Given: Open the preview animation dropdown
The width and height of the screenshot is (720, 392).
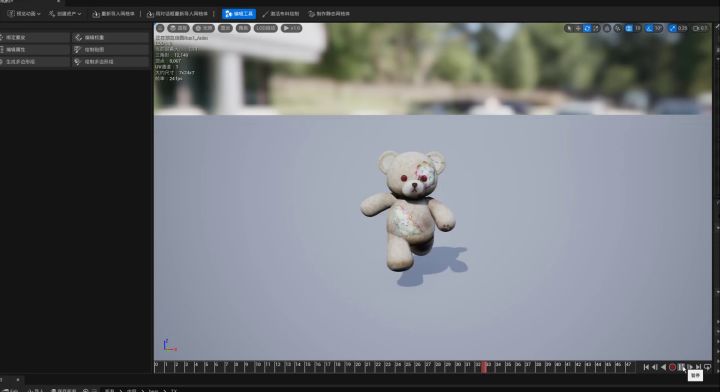Looking at the screenshot, I should [24, 14].
